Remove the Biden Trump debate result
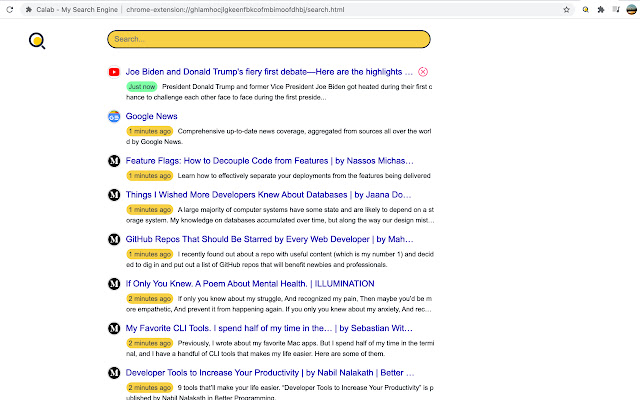Image resolution: width=640 pixels, height=400 pixels. tap(423, 72)
